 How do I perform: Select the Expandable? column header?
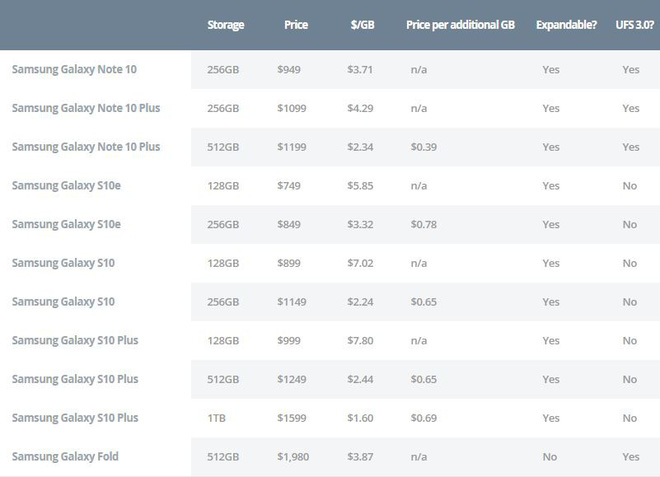(567, 24)
